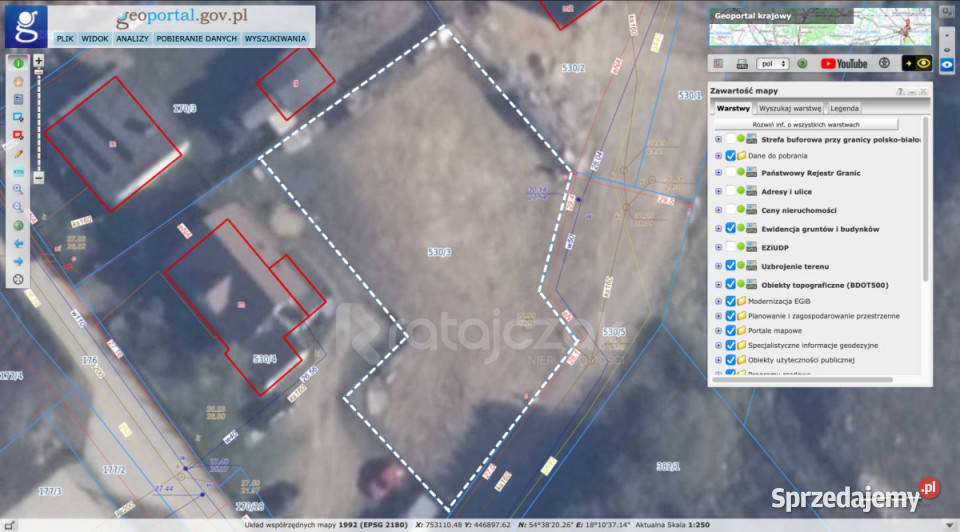This screenshot has width=960, height=532.
Task: Click the zoom in plus button
Action: (39, 60)
